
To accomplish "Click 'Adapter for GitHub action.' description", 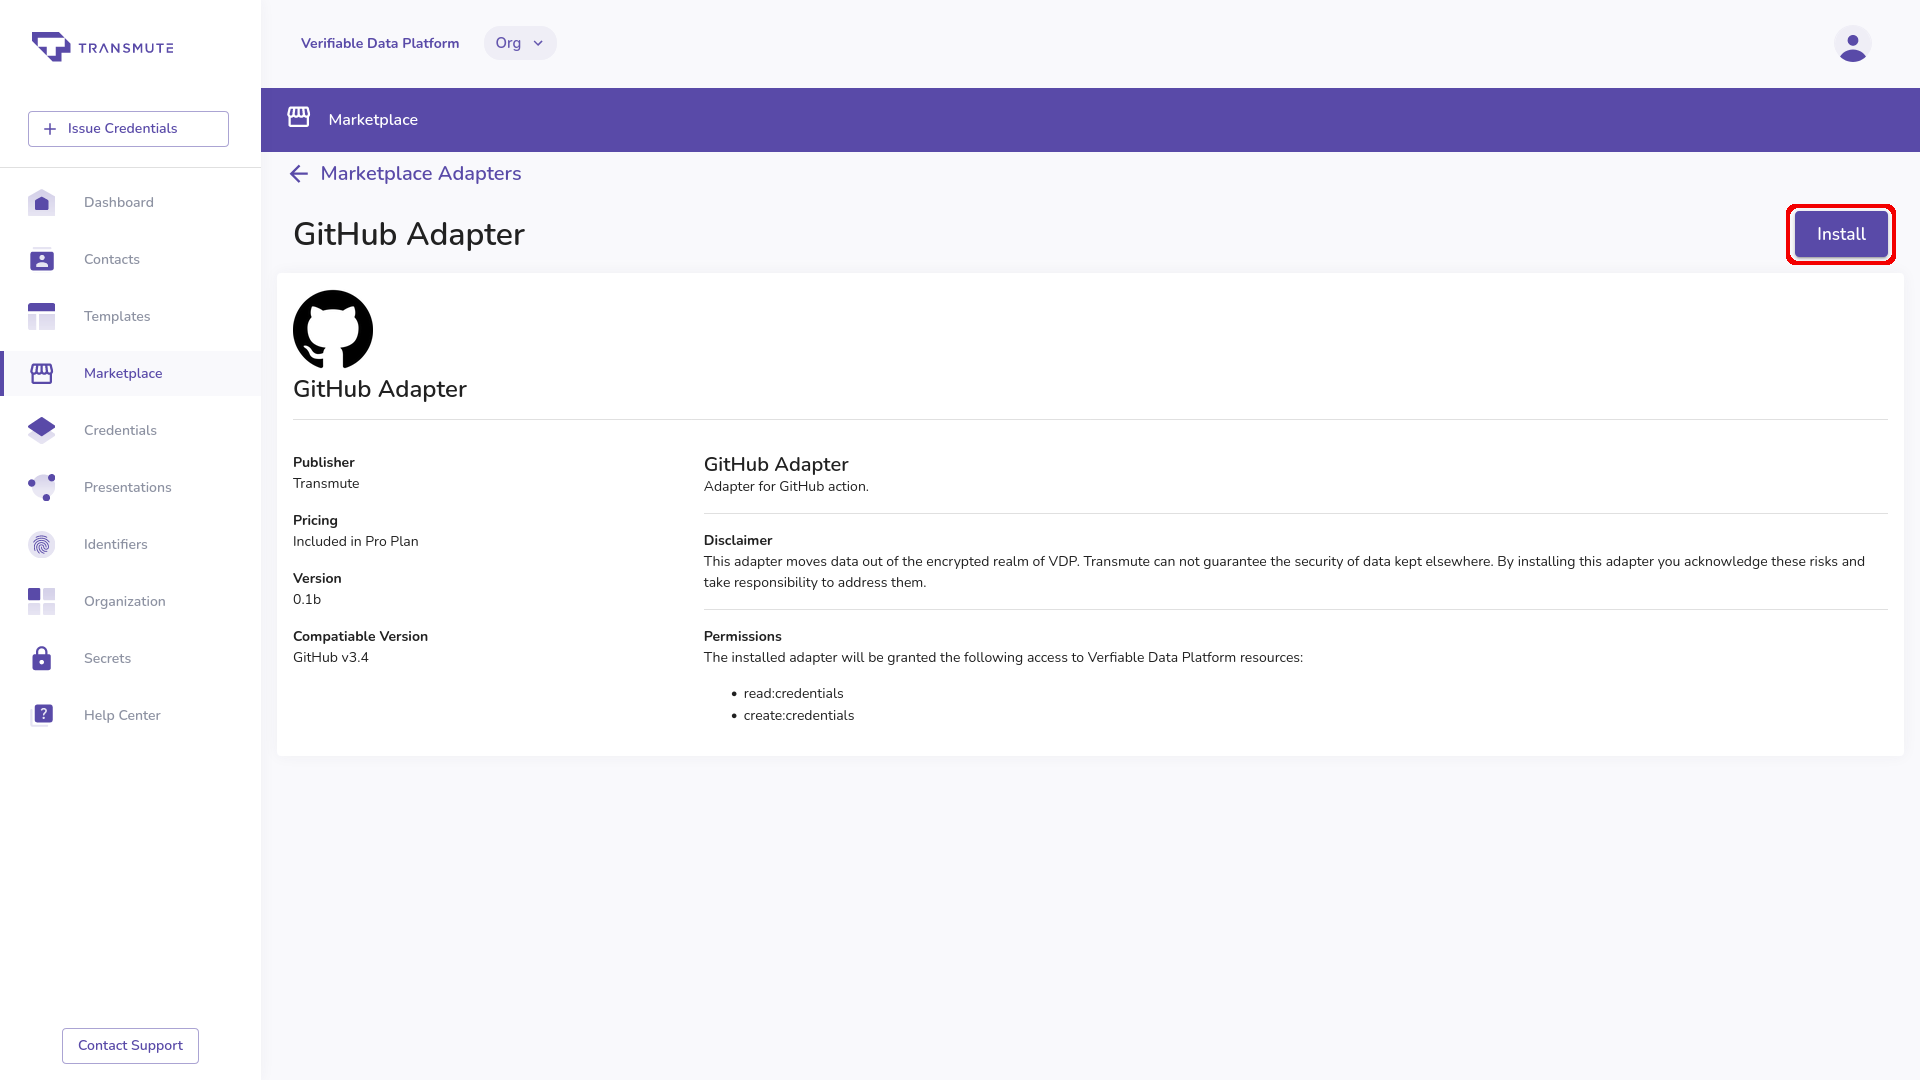I will pyautogui.click(x=786, y=487).
